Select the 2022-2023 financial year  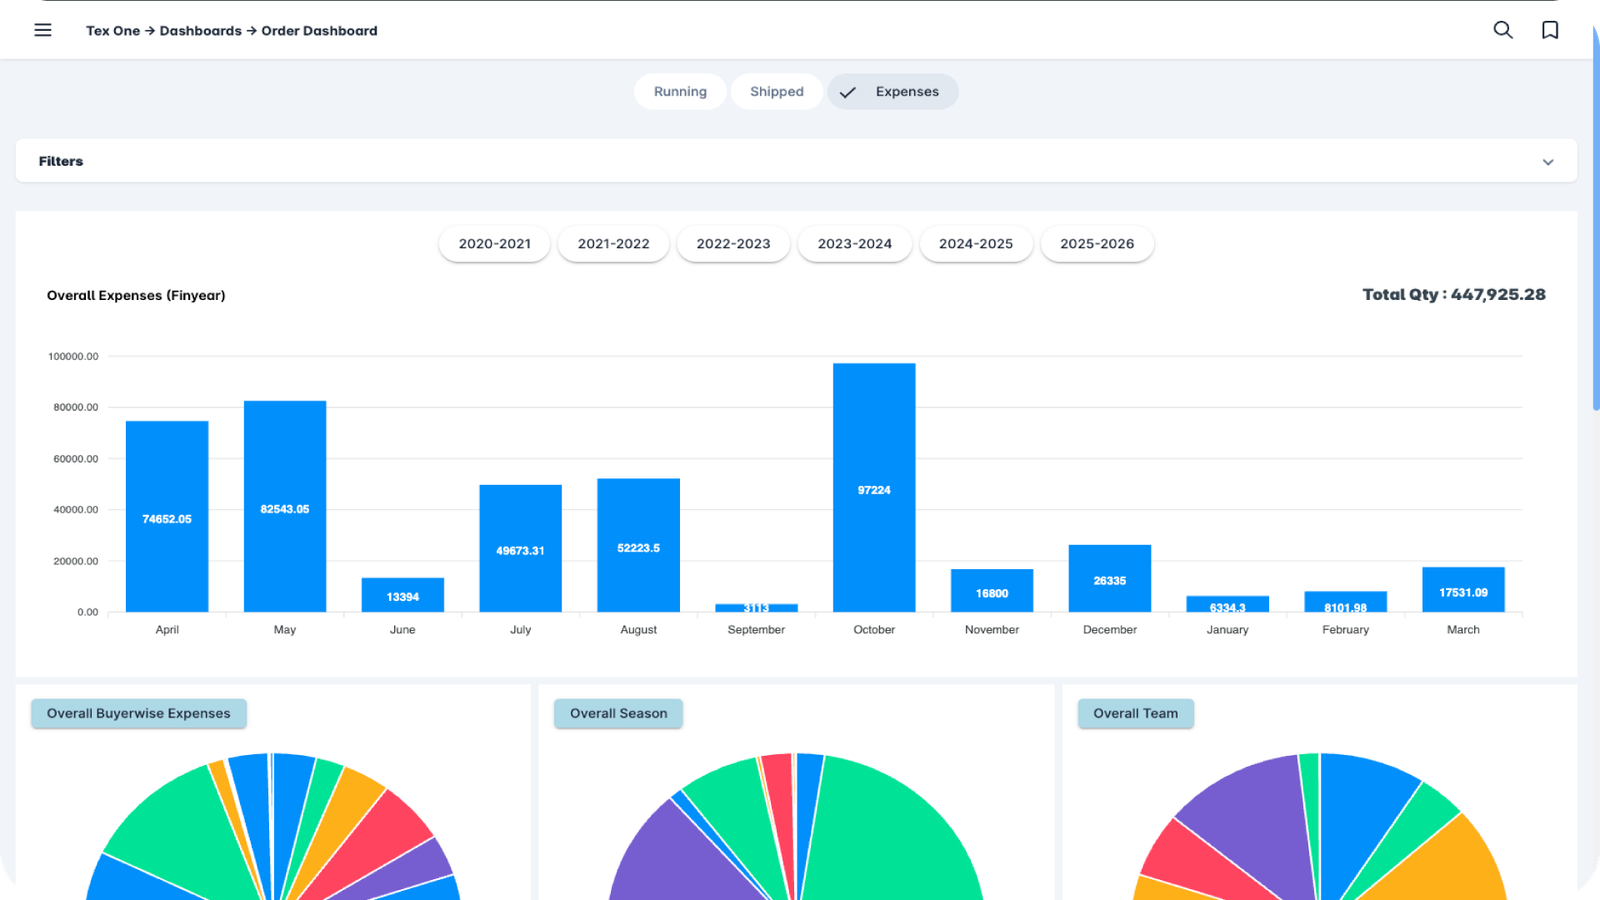(733, 244)
